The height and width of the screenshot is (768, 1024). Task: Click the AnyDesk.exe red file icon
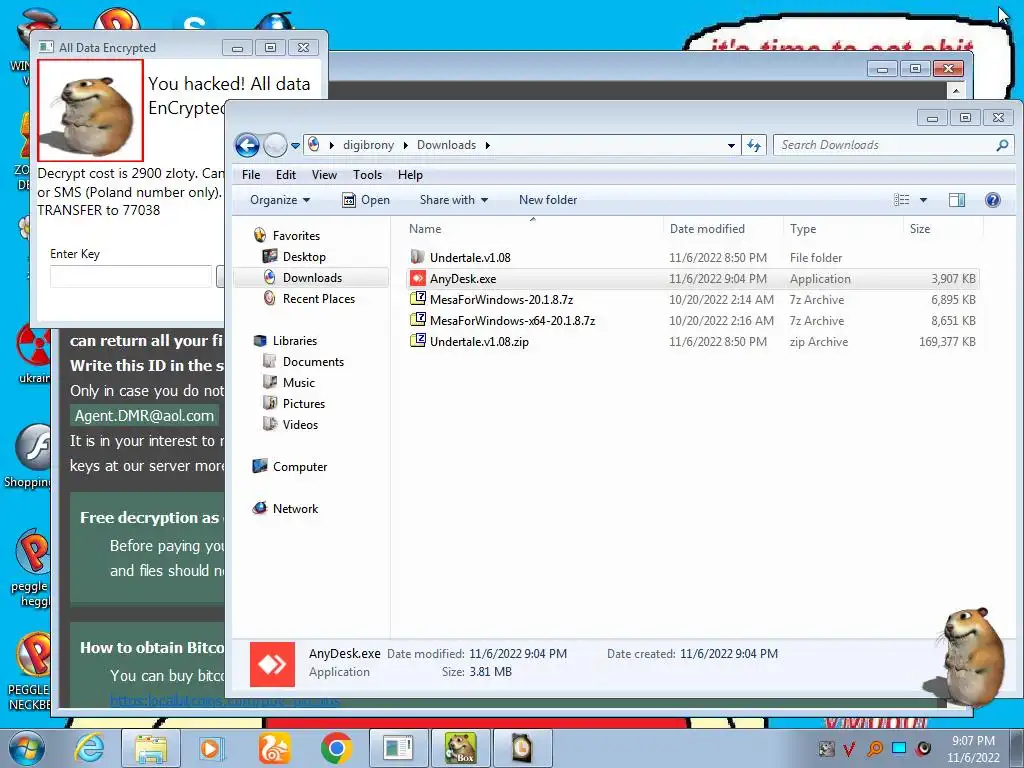click(417, 278)
